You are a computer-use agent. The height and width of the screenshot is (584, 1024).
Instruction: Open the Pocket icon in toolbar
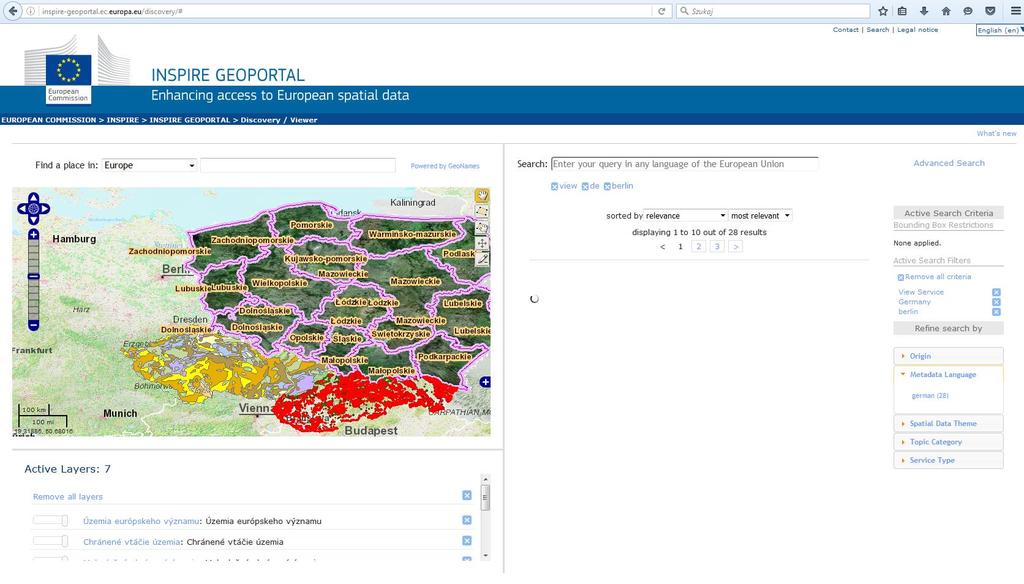(x=990, y=11)
